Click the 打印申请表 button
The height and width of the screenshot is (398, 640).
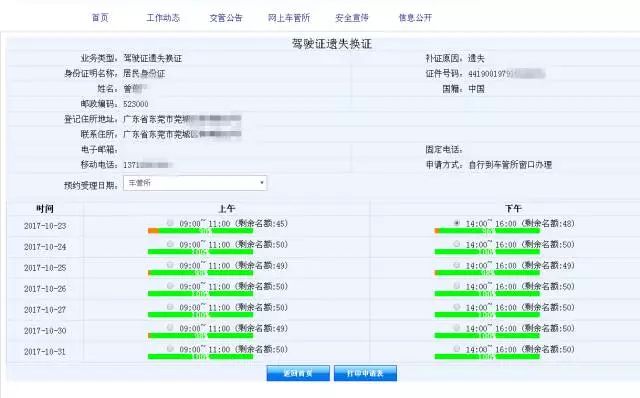coord(365,373)
